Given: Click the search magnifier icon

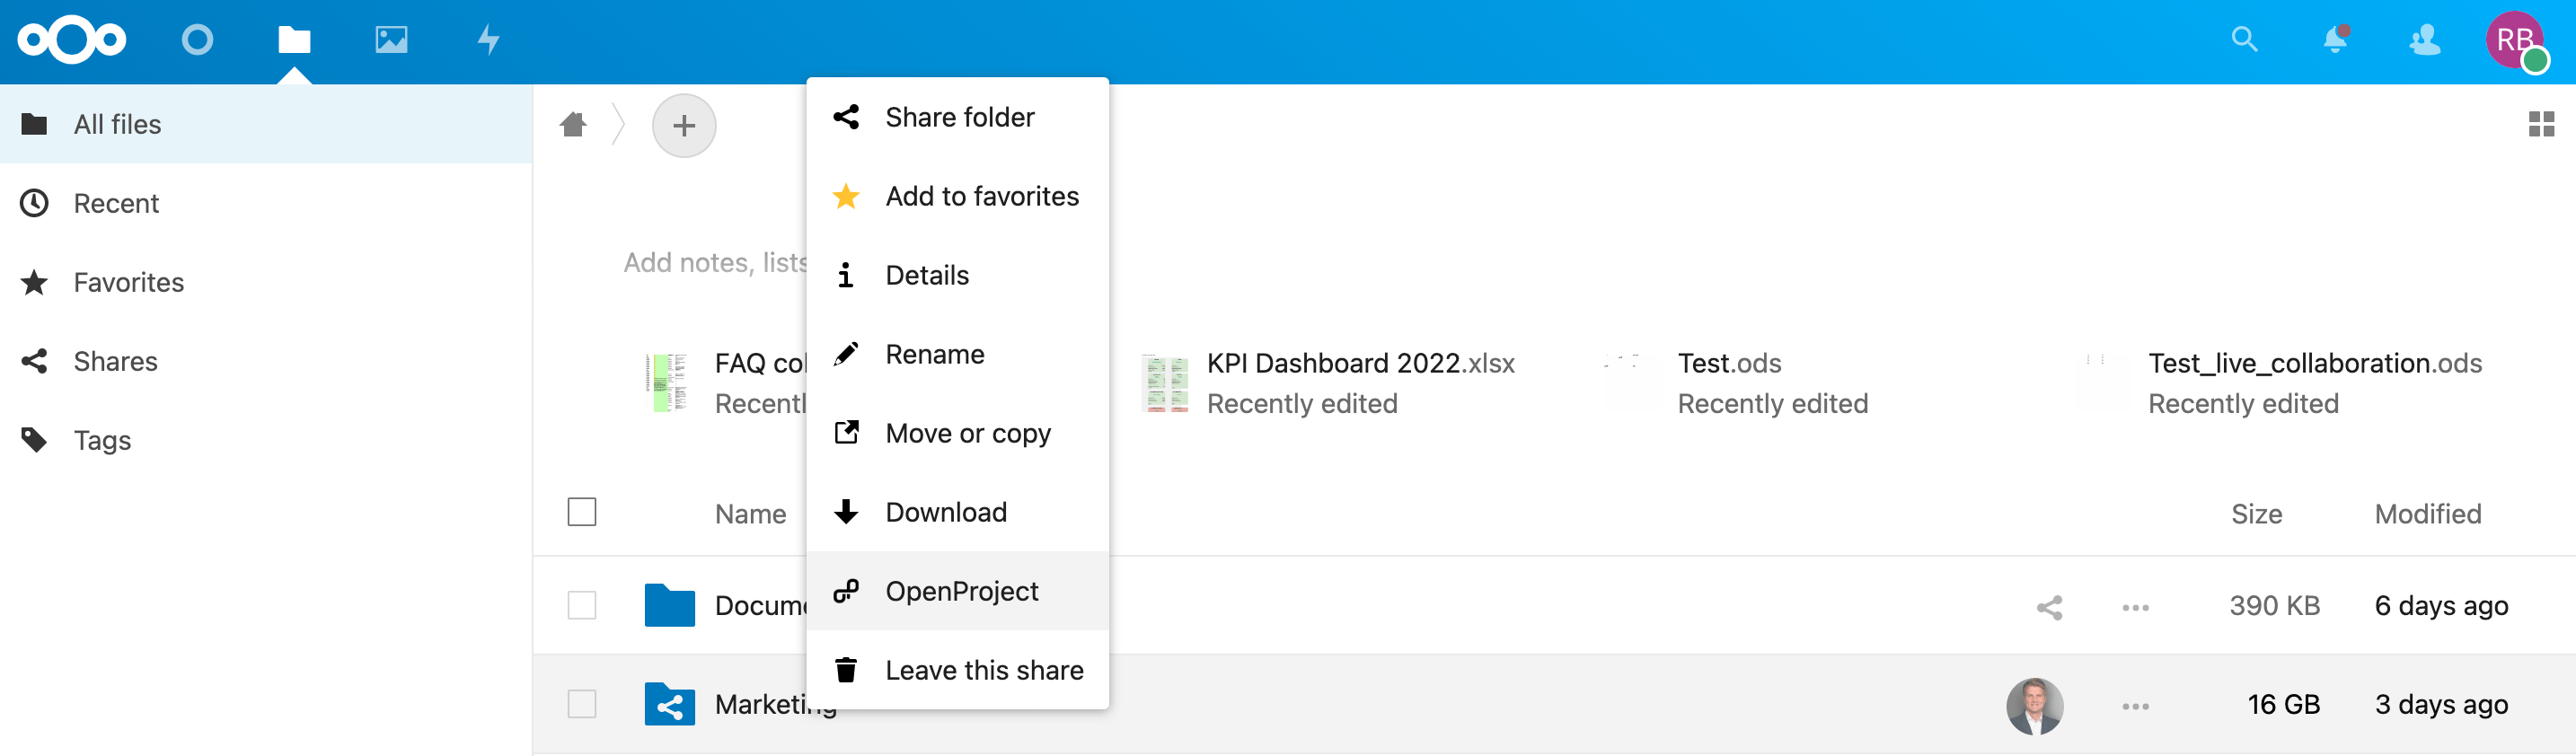Looking at the screenshot, I should pos(2244,40).
